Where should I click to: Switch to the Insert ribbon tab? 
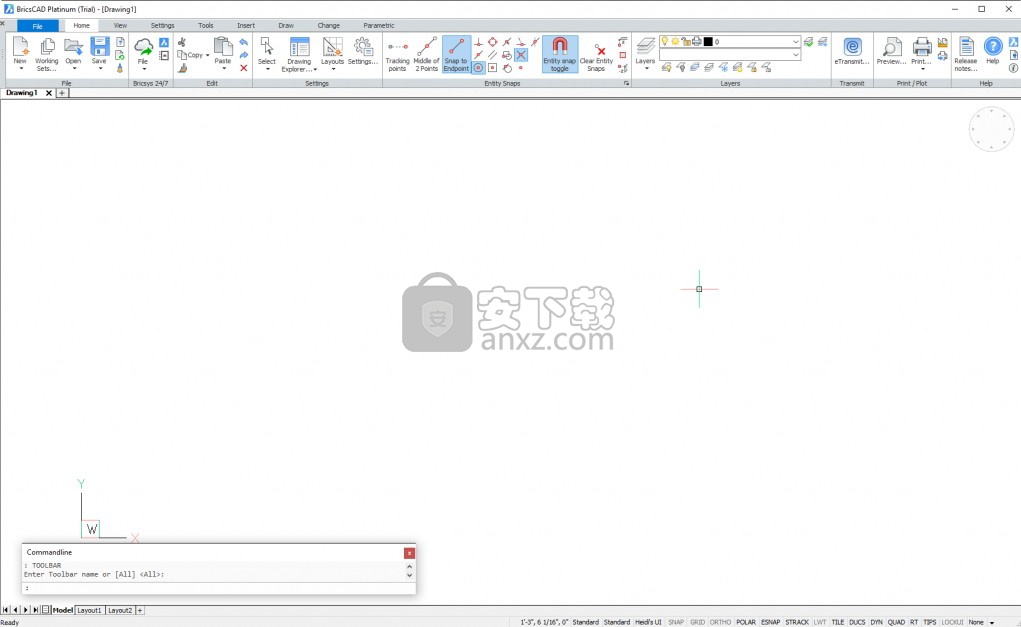(245, 25)
